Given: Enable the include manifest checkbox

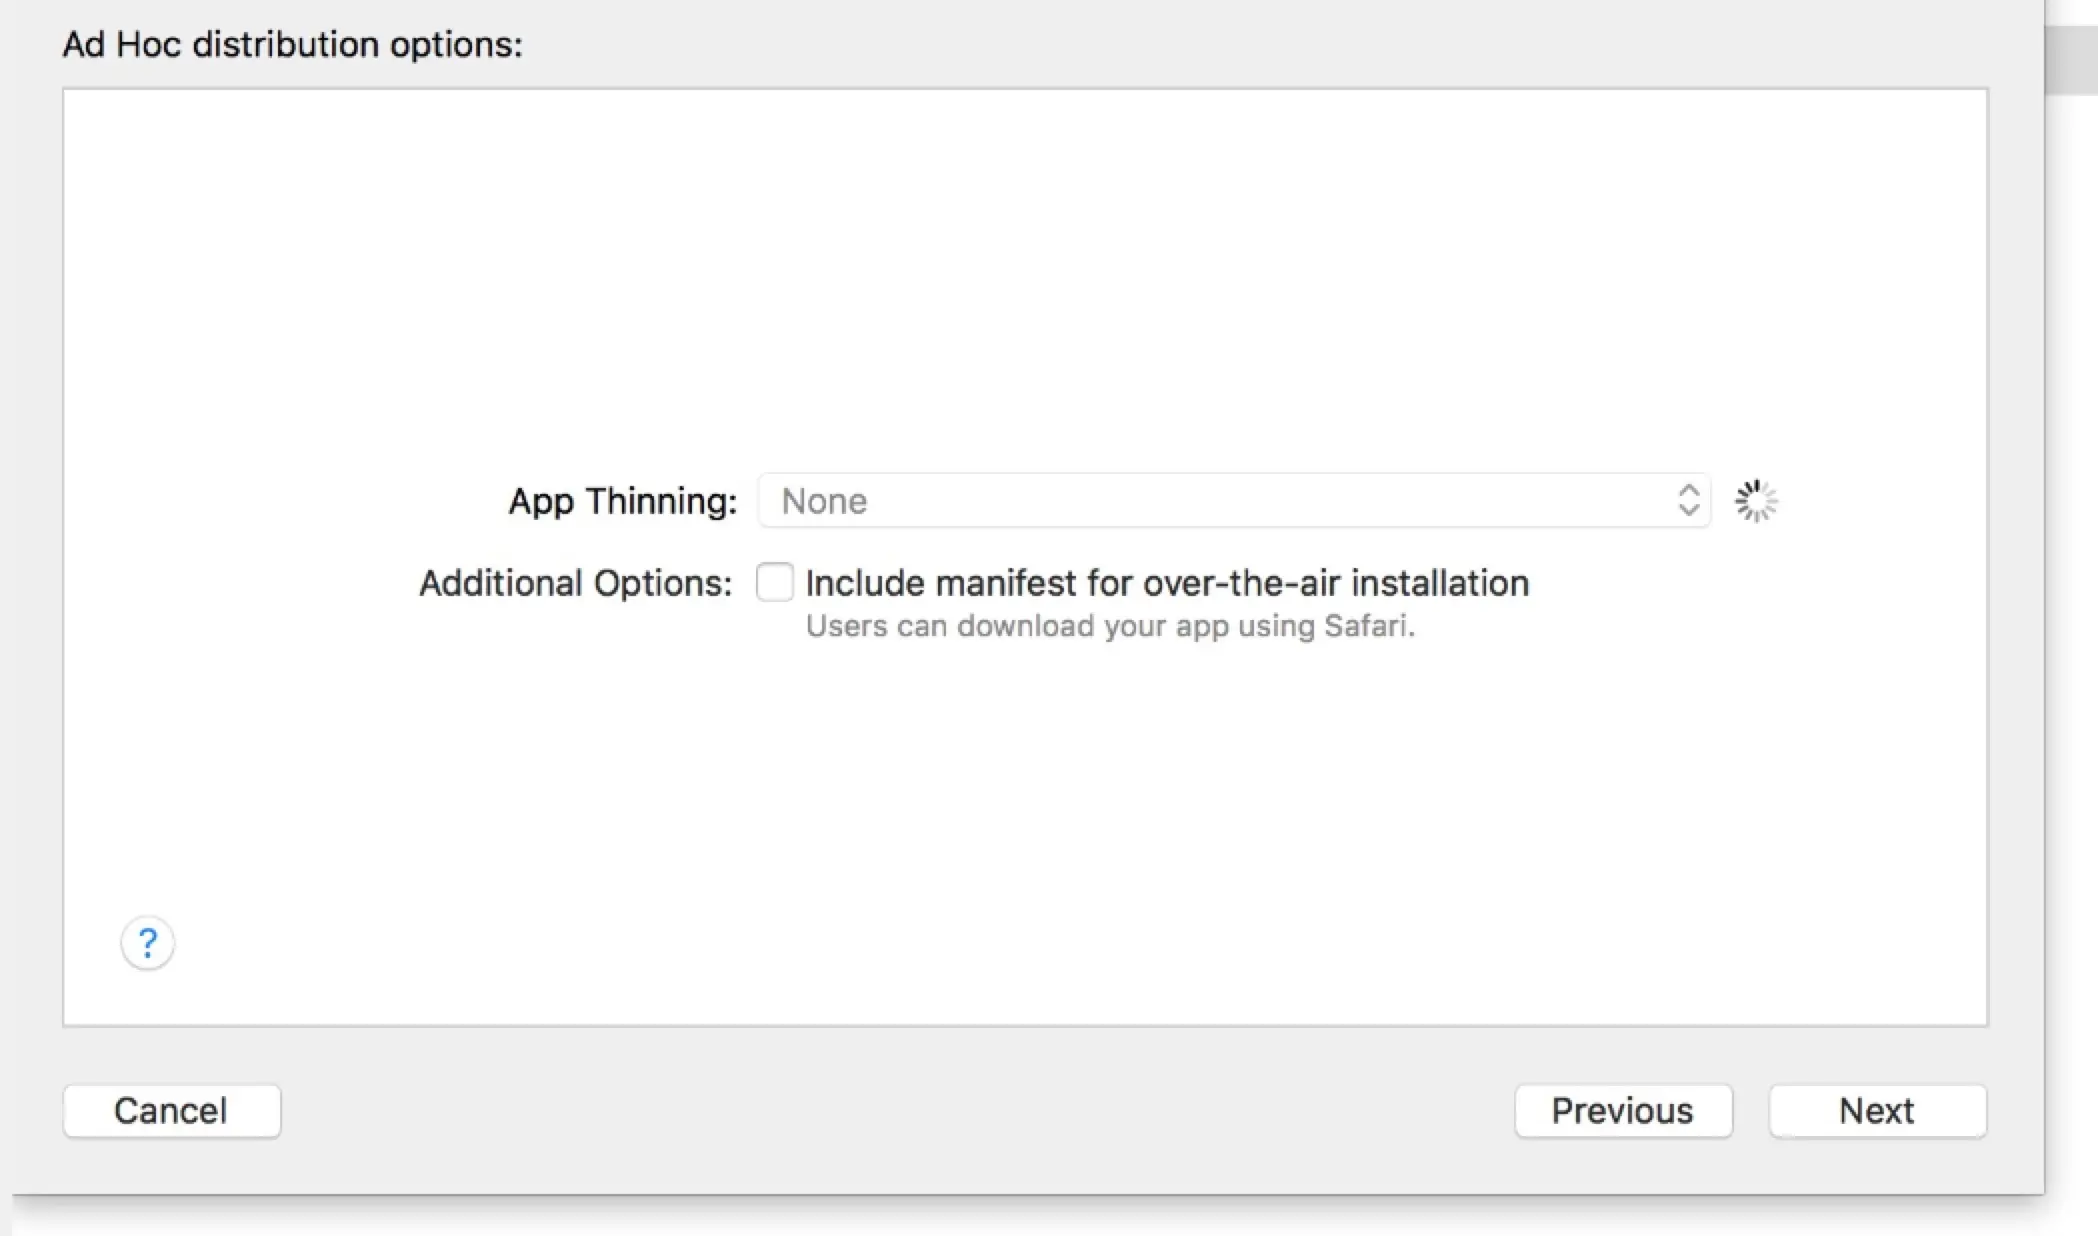Looking at the screenshot, I should coord(775,582).
